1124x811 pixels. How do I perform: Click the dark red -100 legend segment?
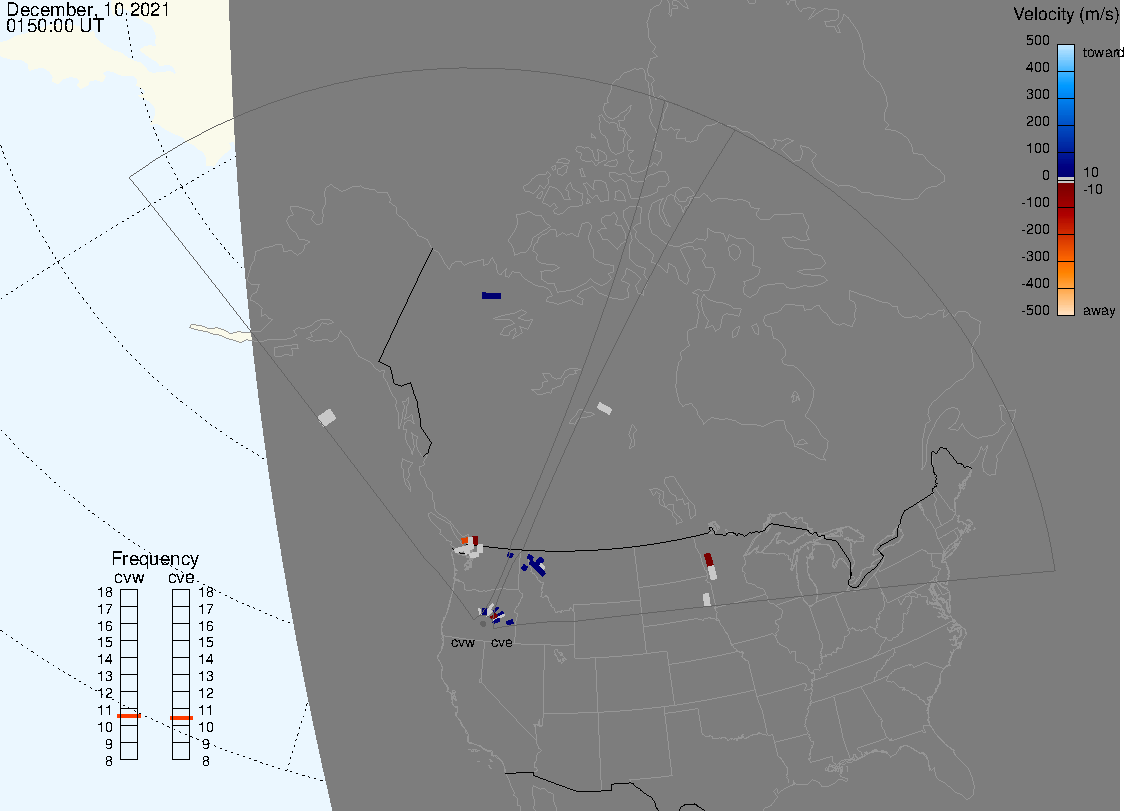[x=1066, y=196]
